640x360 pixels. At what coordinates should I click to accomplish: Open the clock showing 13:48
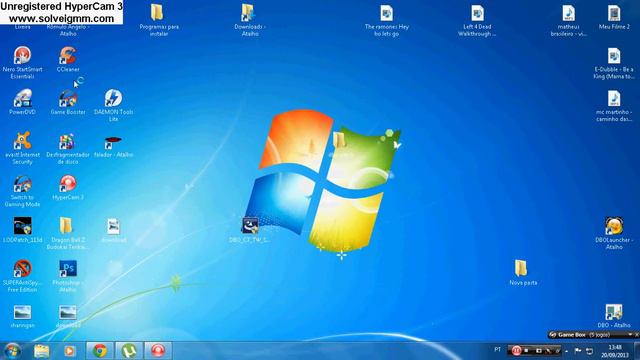[614, 351]
